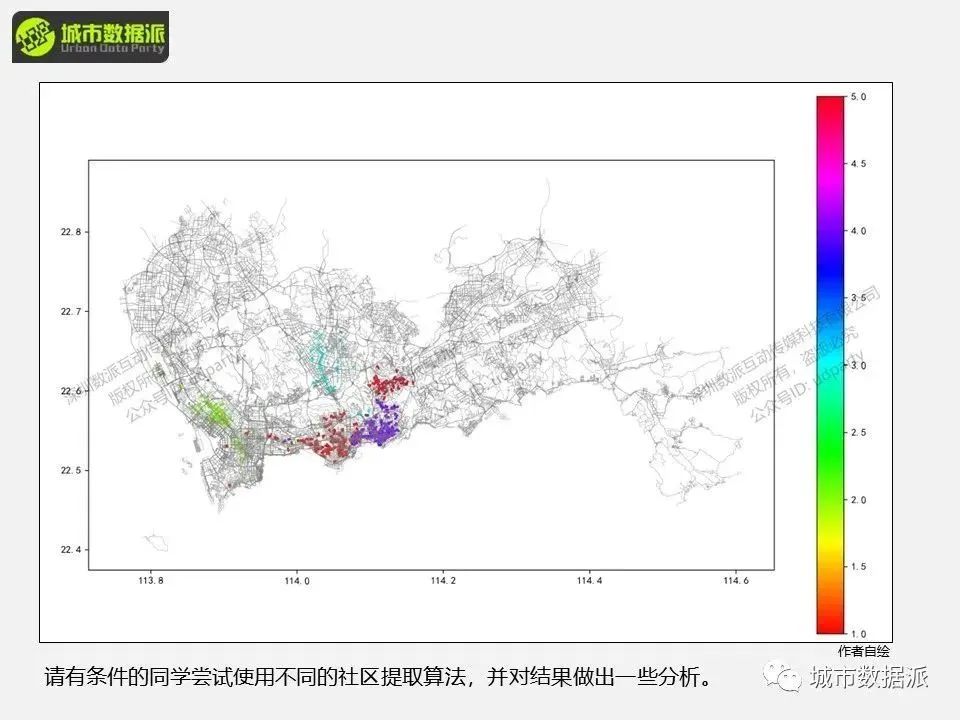
Task: Click the colorbar tick label 5.0
Action: click(x=858, y=97)
